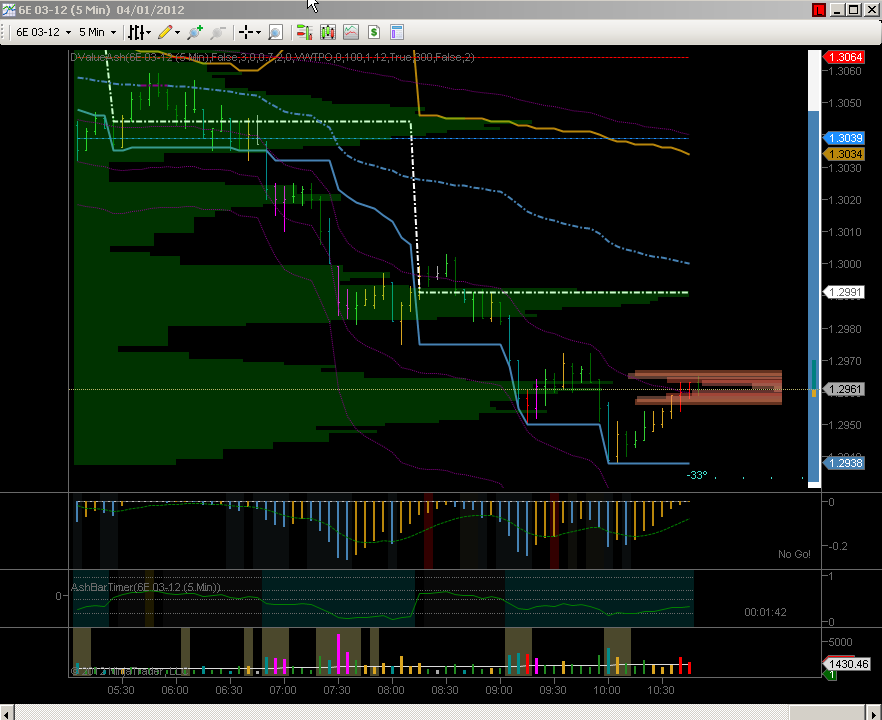This screenshot has width=882, height=720.
Task: Open the data series candlestick icon
Action: pos(328,32)
